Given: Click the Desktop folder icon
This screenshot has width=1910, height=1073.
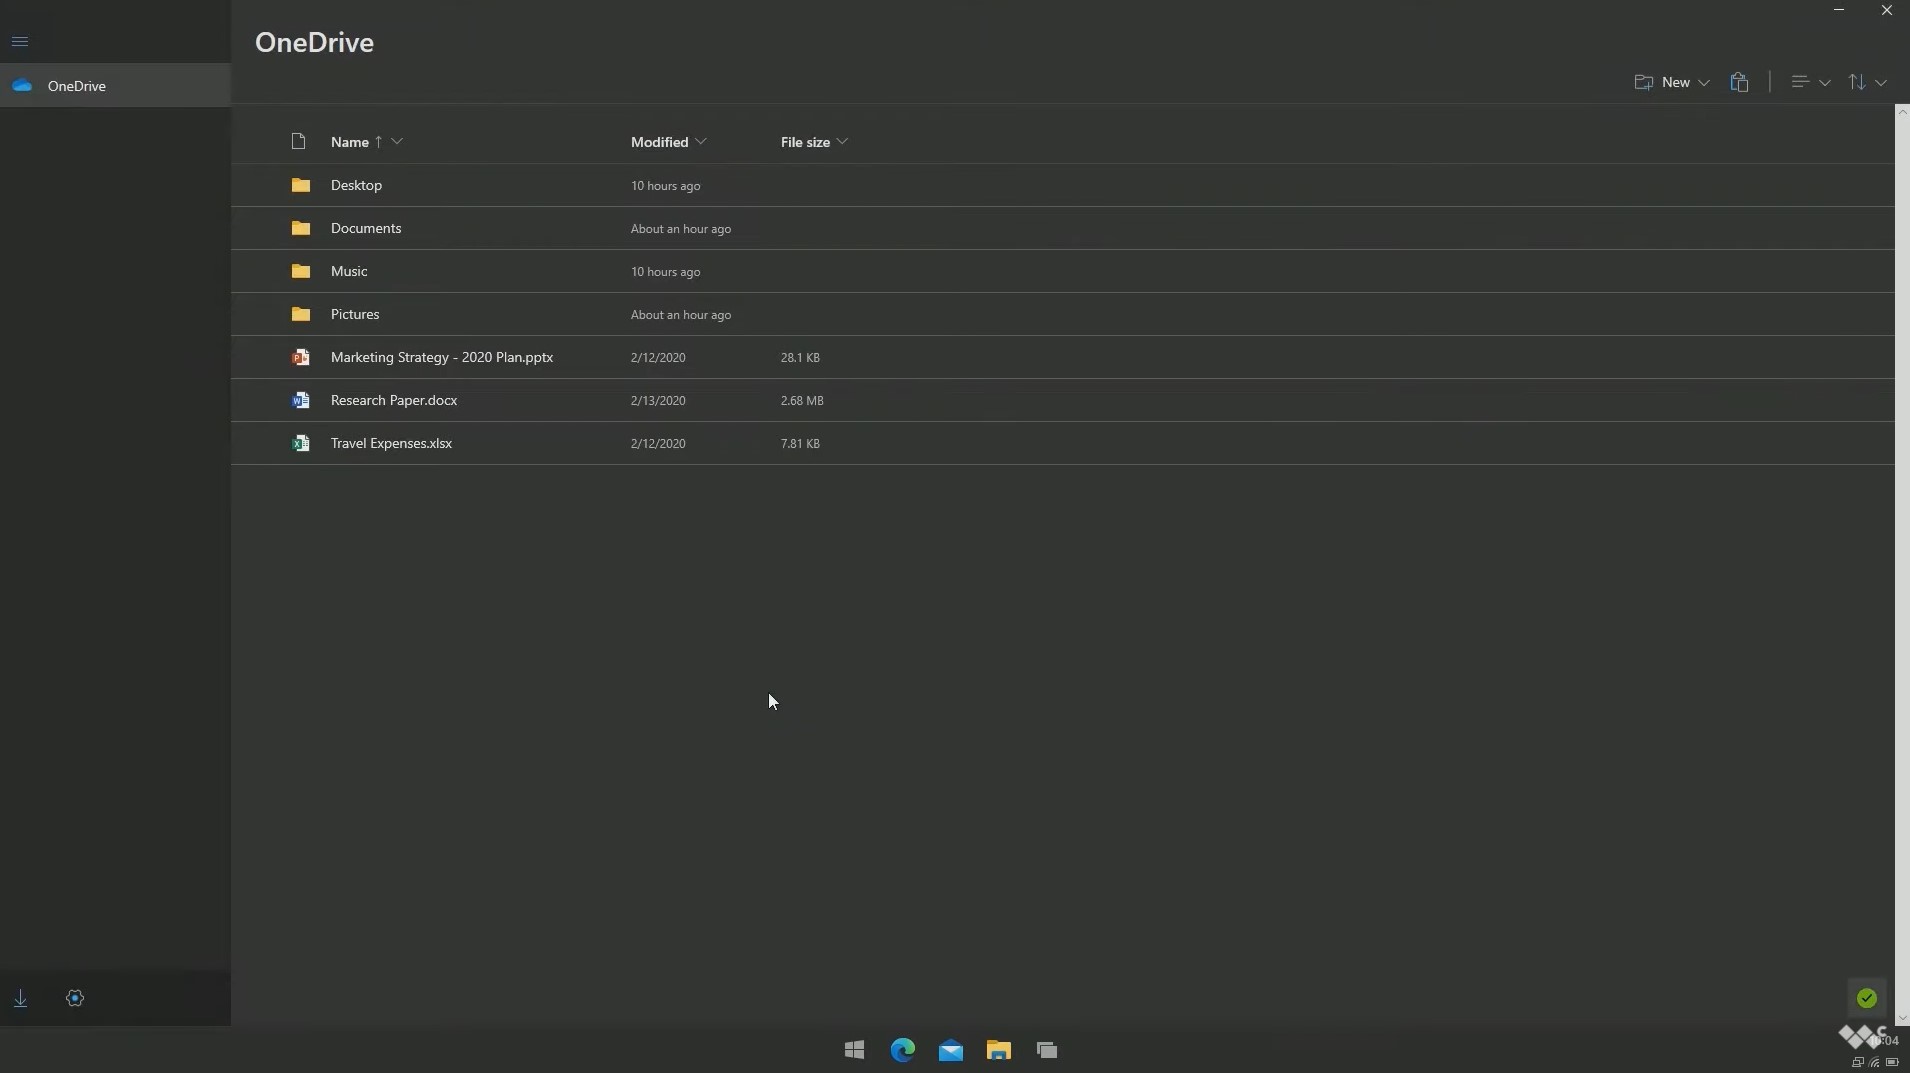Looking at the screenshot, I should (301, 185).
